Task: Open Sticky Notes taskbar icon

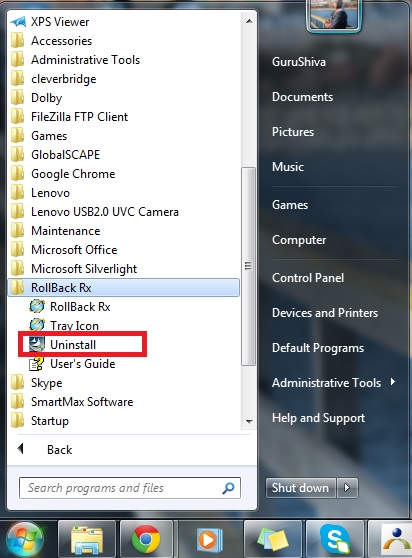Action: point(273,539)
